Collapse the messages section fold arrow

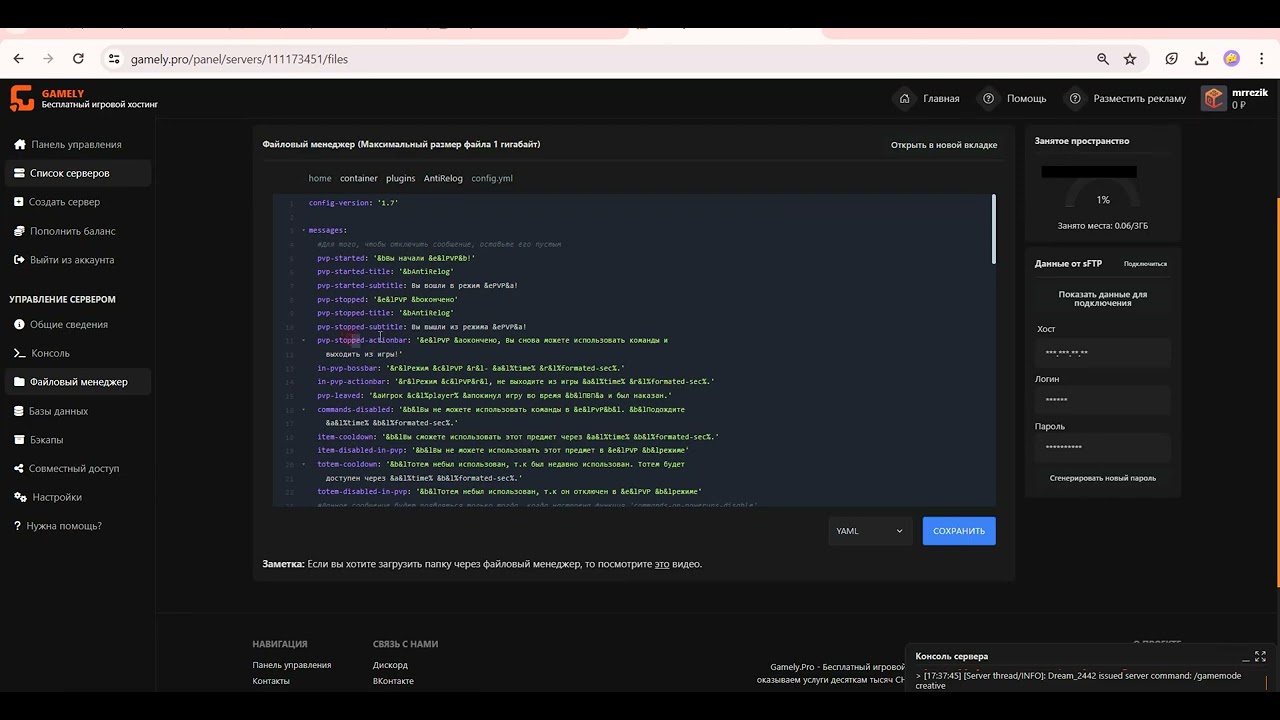tap(304, 231)
